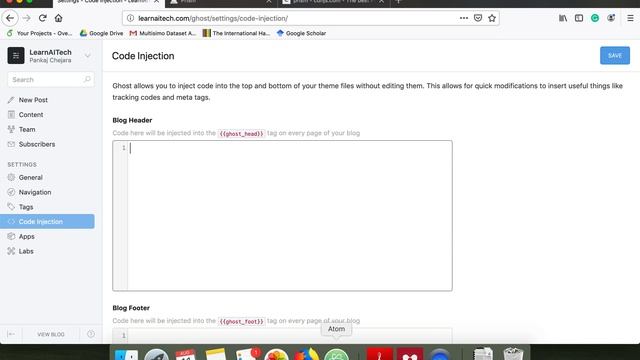The width and height of the screenshot is (640, 360).
Task: Save page to Pocket
Action: click(478, 18)
